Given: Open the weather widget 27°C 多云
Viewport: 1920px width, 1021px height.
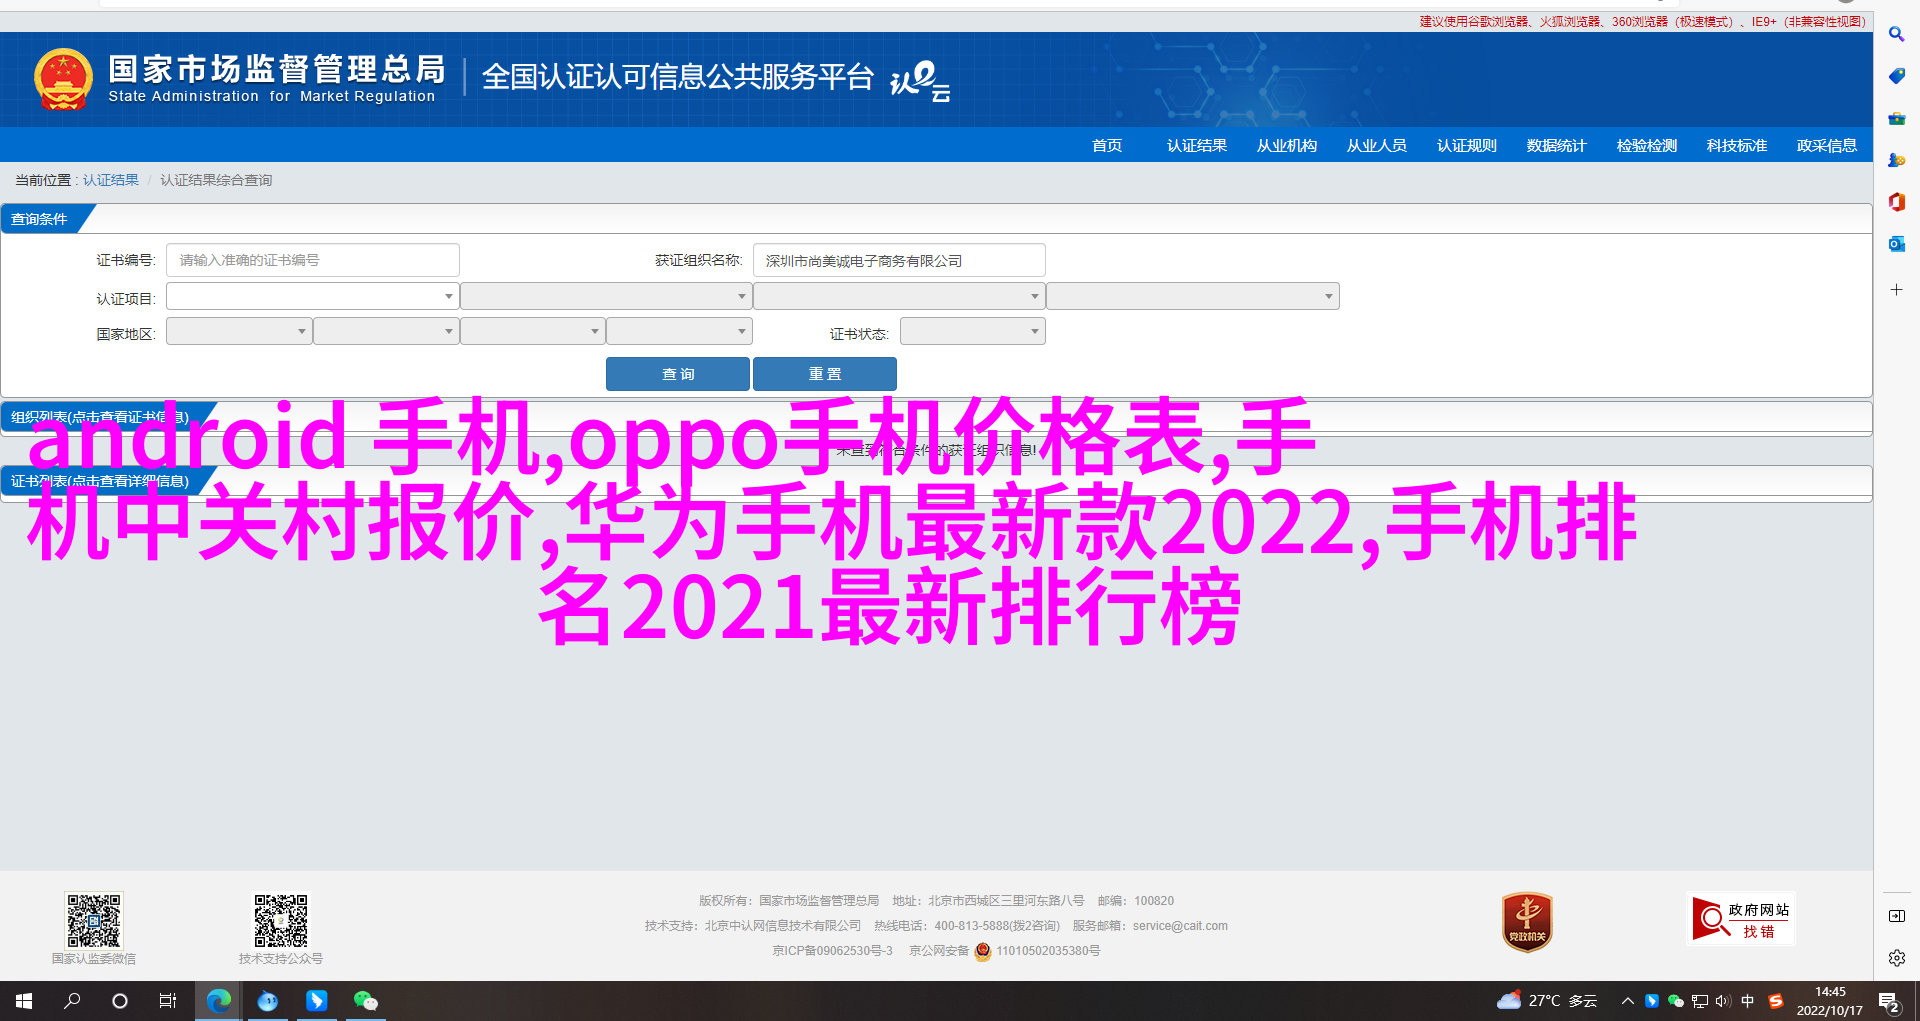Looking at the screenshot, I should (x=1547, y=1000).
